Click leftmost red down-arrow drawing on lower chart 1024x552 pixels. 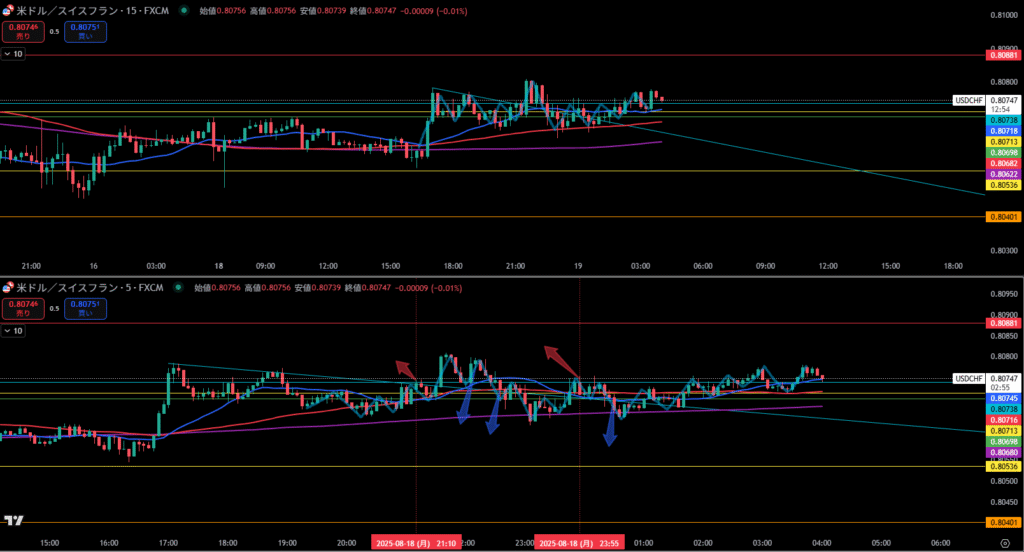[x=405, y=369]
